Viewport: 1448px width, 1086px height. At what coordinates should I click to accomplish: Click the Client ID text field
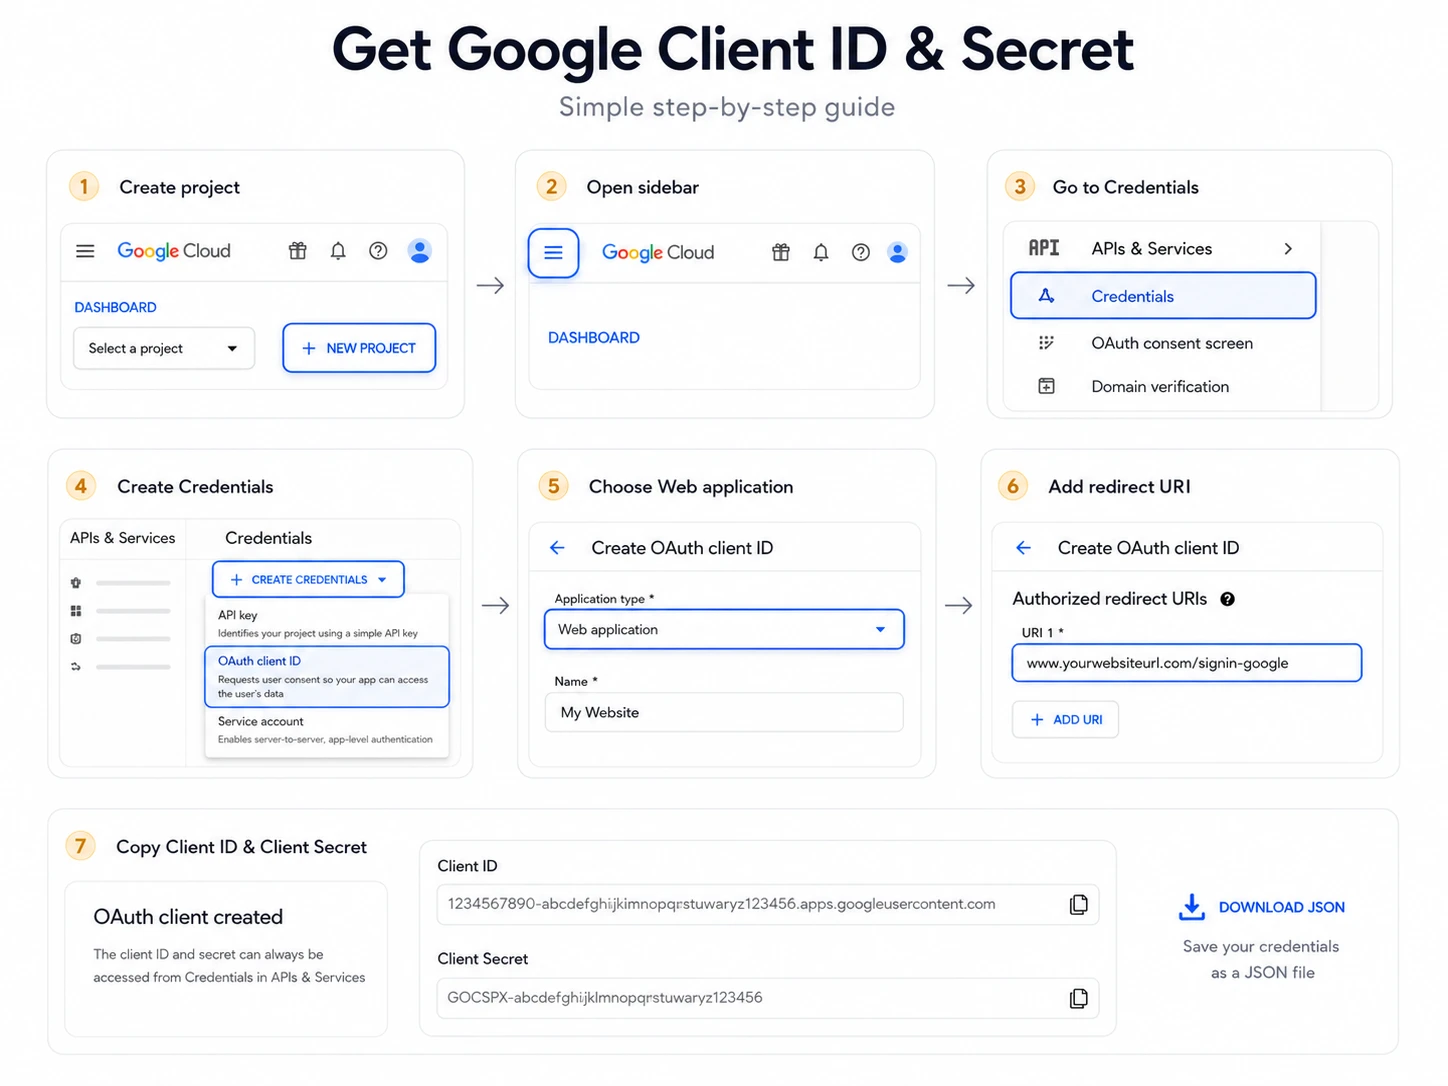(768, 904)
